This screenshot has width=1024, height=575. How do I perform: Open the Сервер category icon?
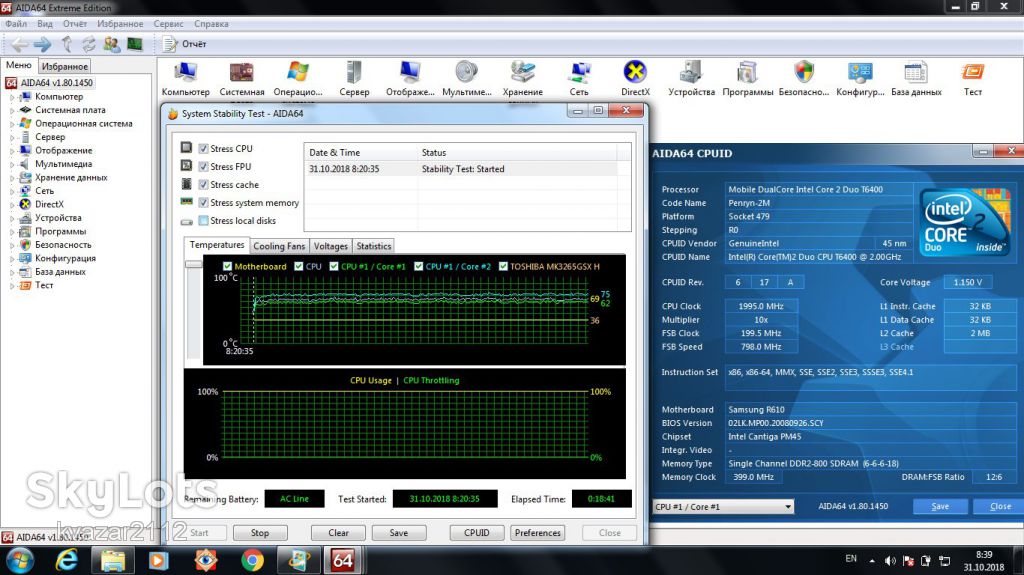click(354, 78)
